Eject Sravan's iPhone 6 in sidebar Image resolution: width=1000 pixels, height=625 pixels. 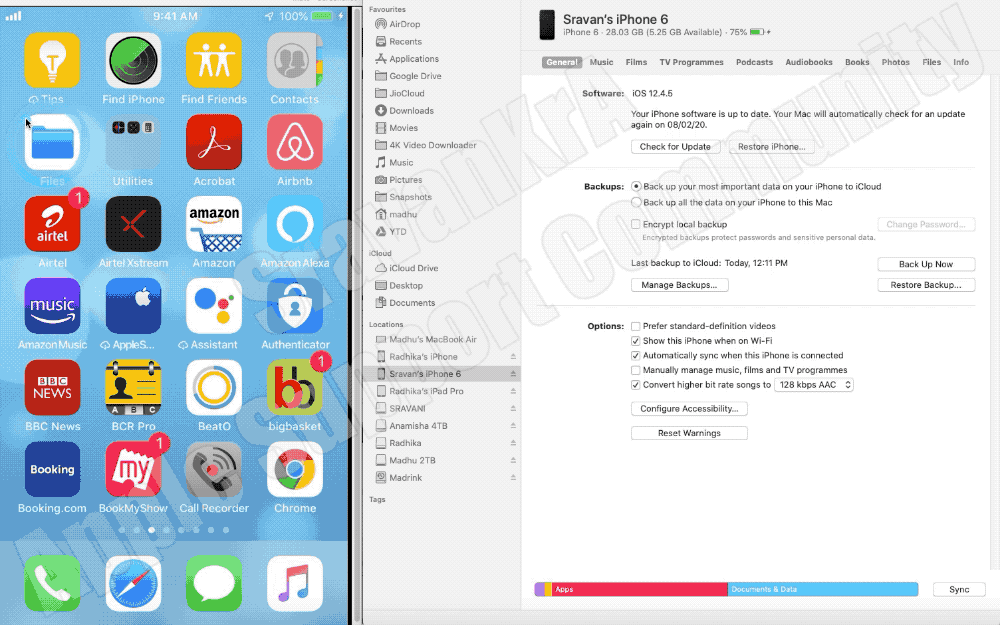tap(513, 374)
